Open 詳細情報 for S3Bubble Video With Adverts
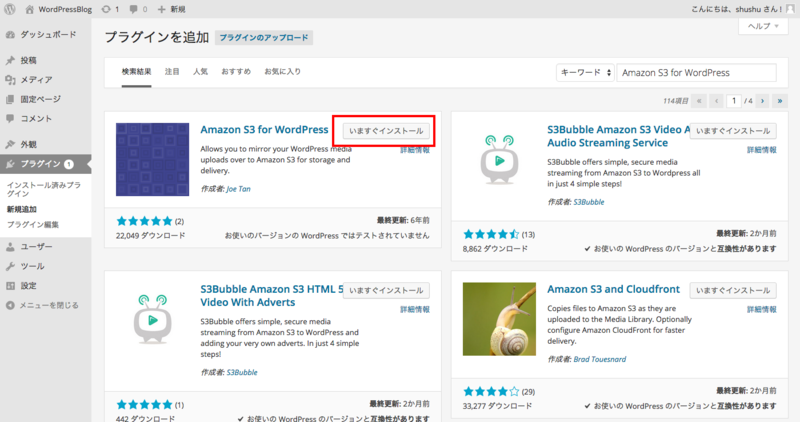The width and height of the screenshot is (800, 422). click(415, 309)
